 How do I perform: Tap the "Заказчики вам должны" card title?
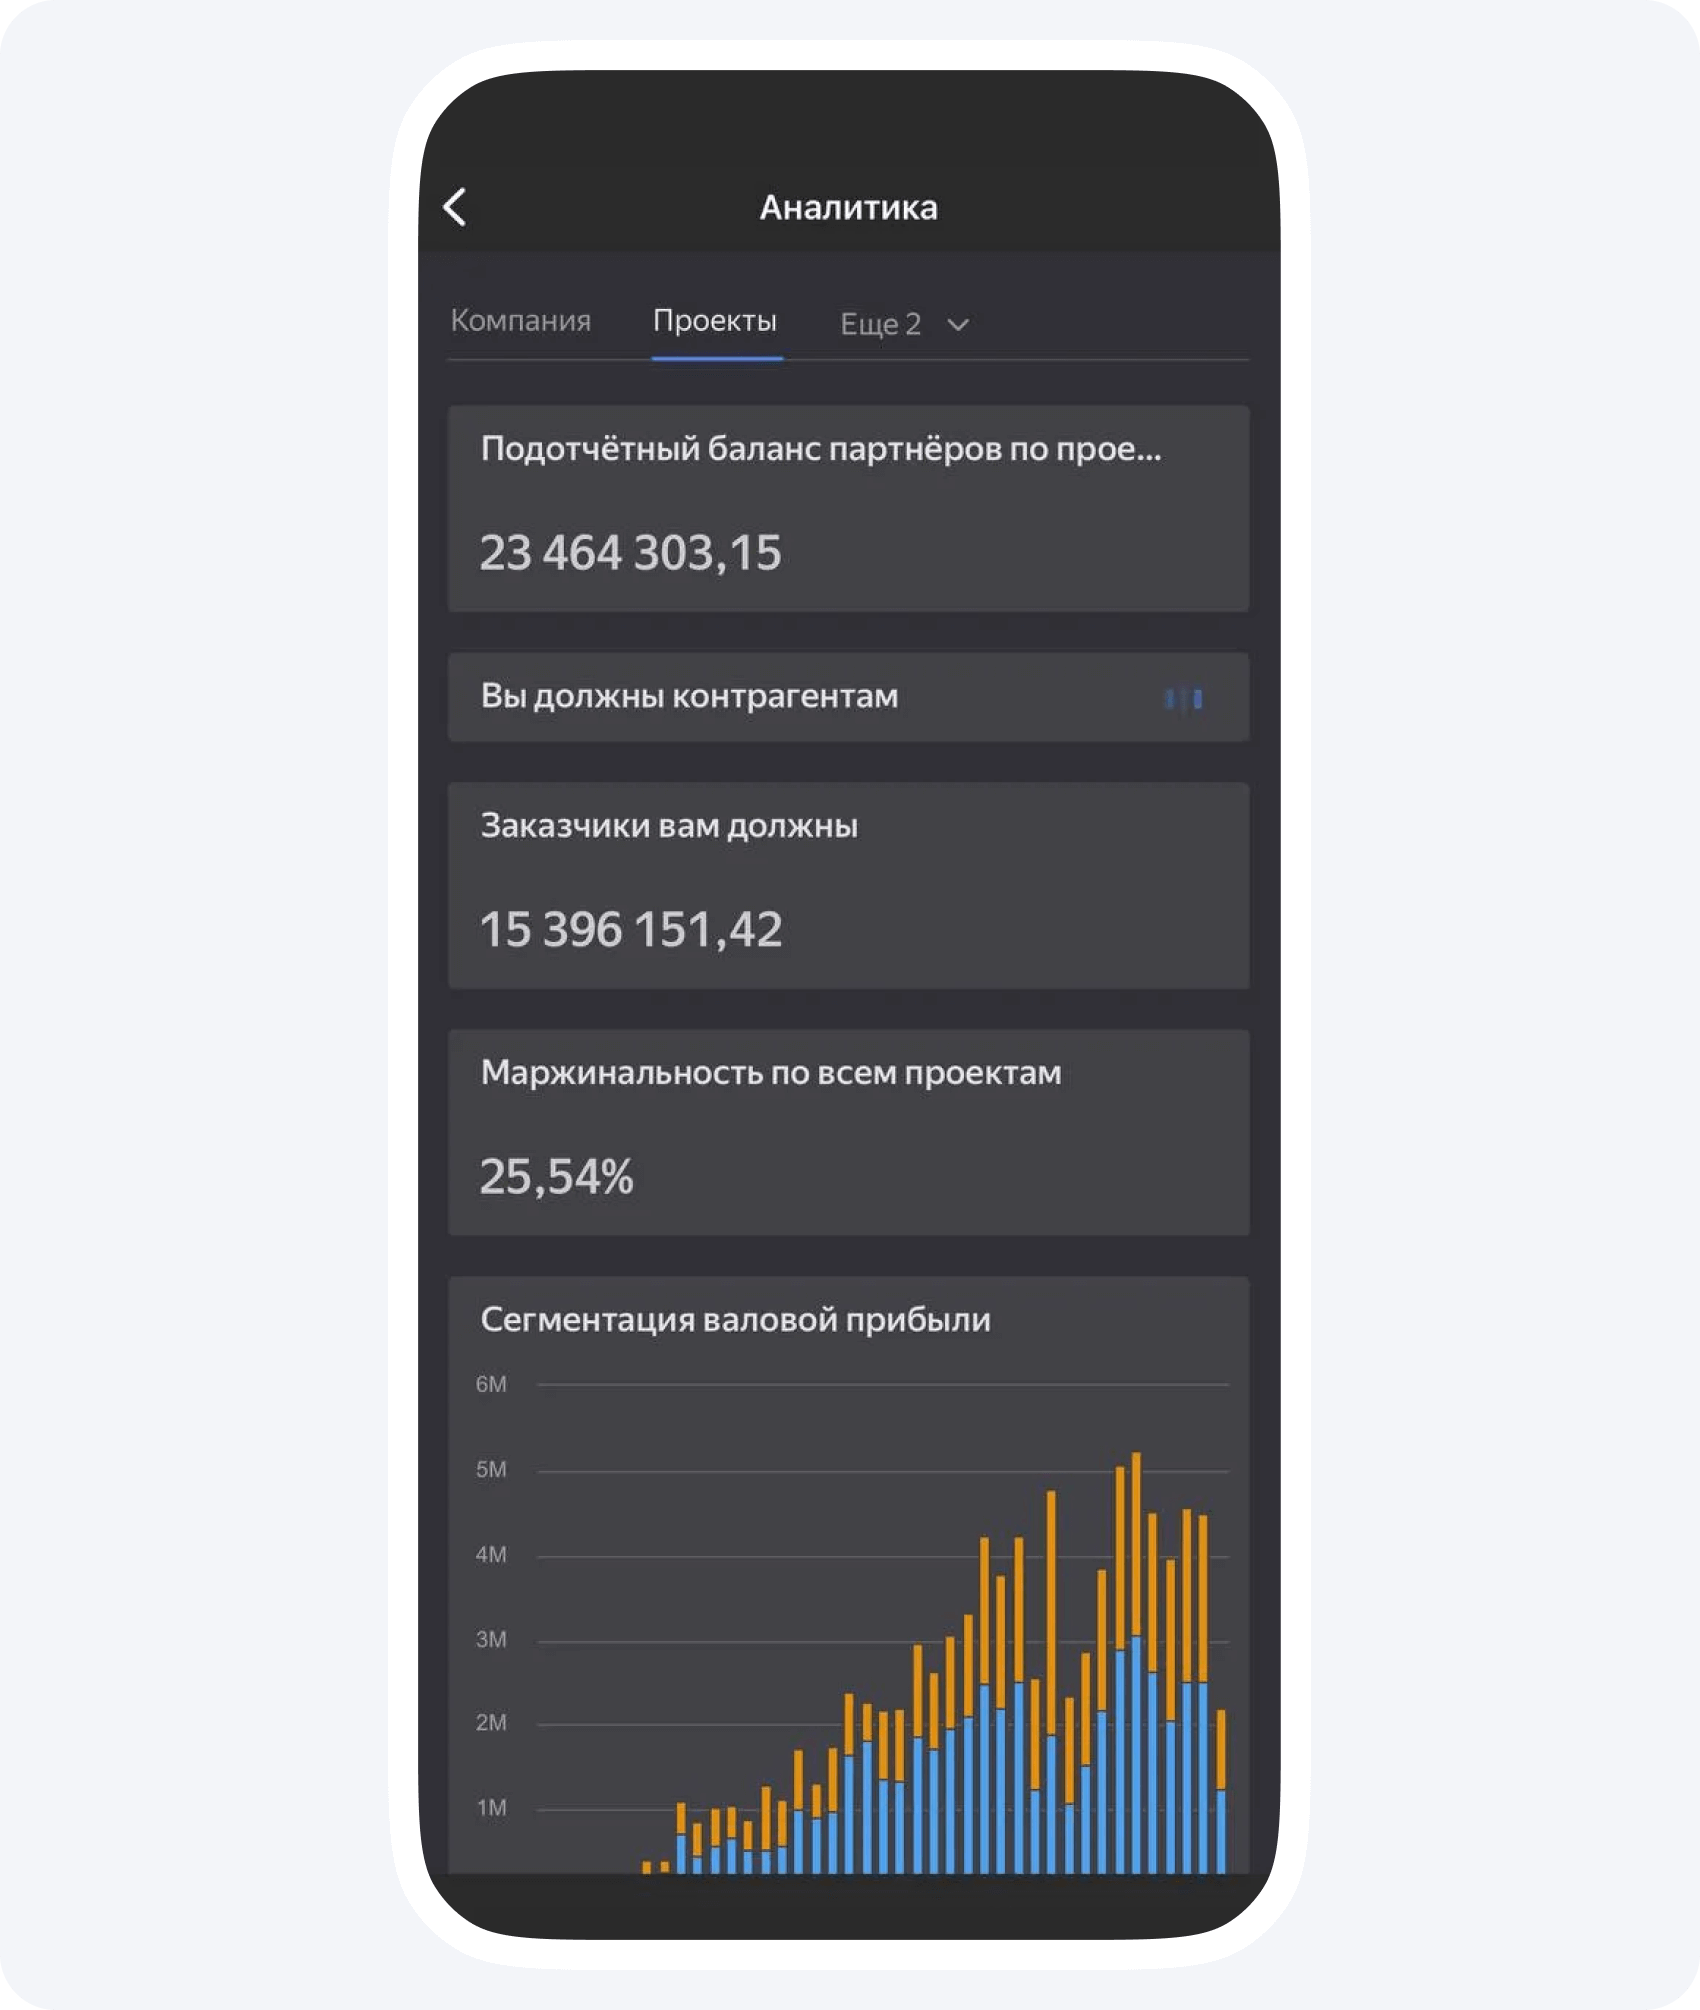point(669,826)
